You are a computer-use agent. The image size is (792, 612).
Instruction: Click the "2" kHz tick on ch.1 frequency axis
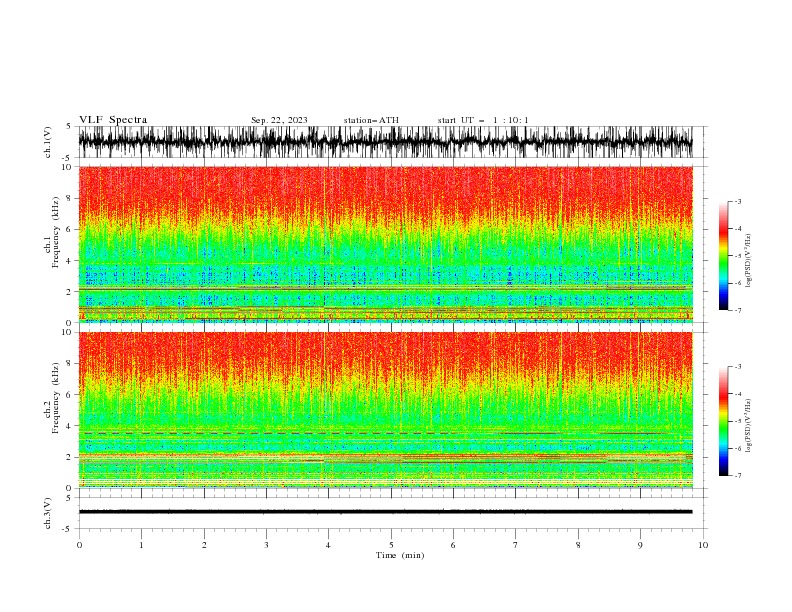click(70, 291)
